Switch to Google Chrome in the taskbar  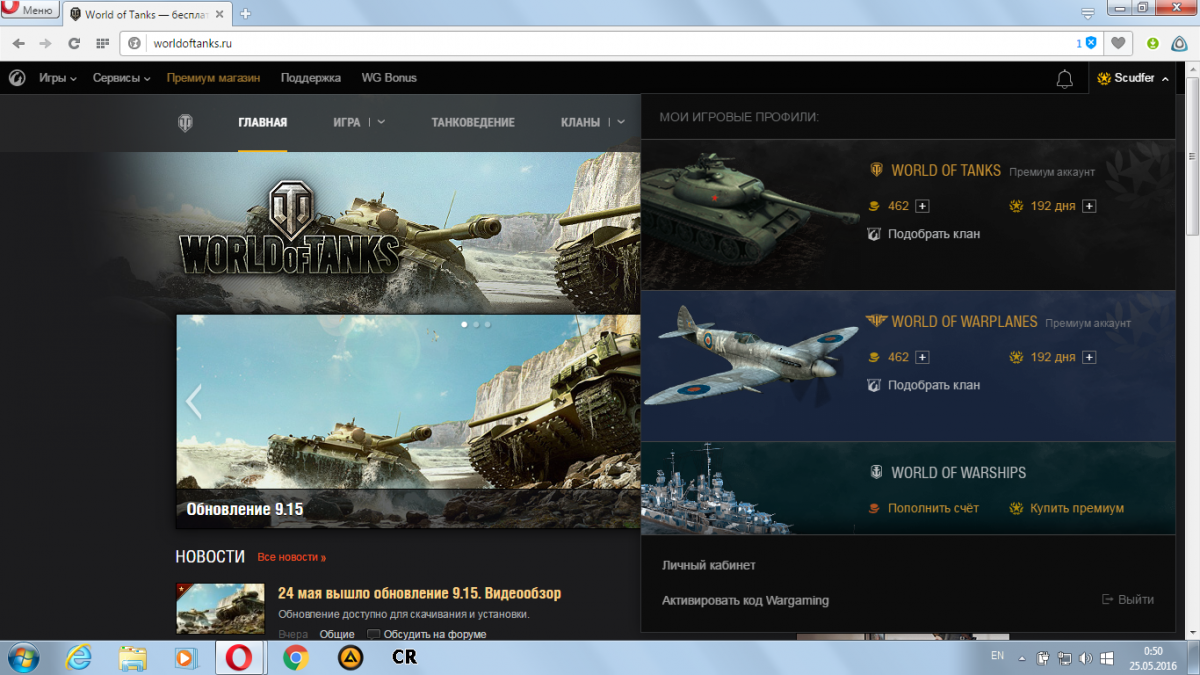tap(294, 658)
